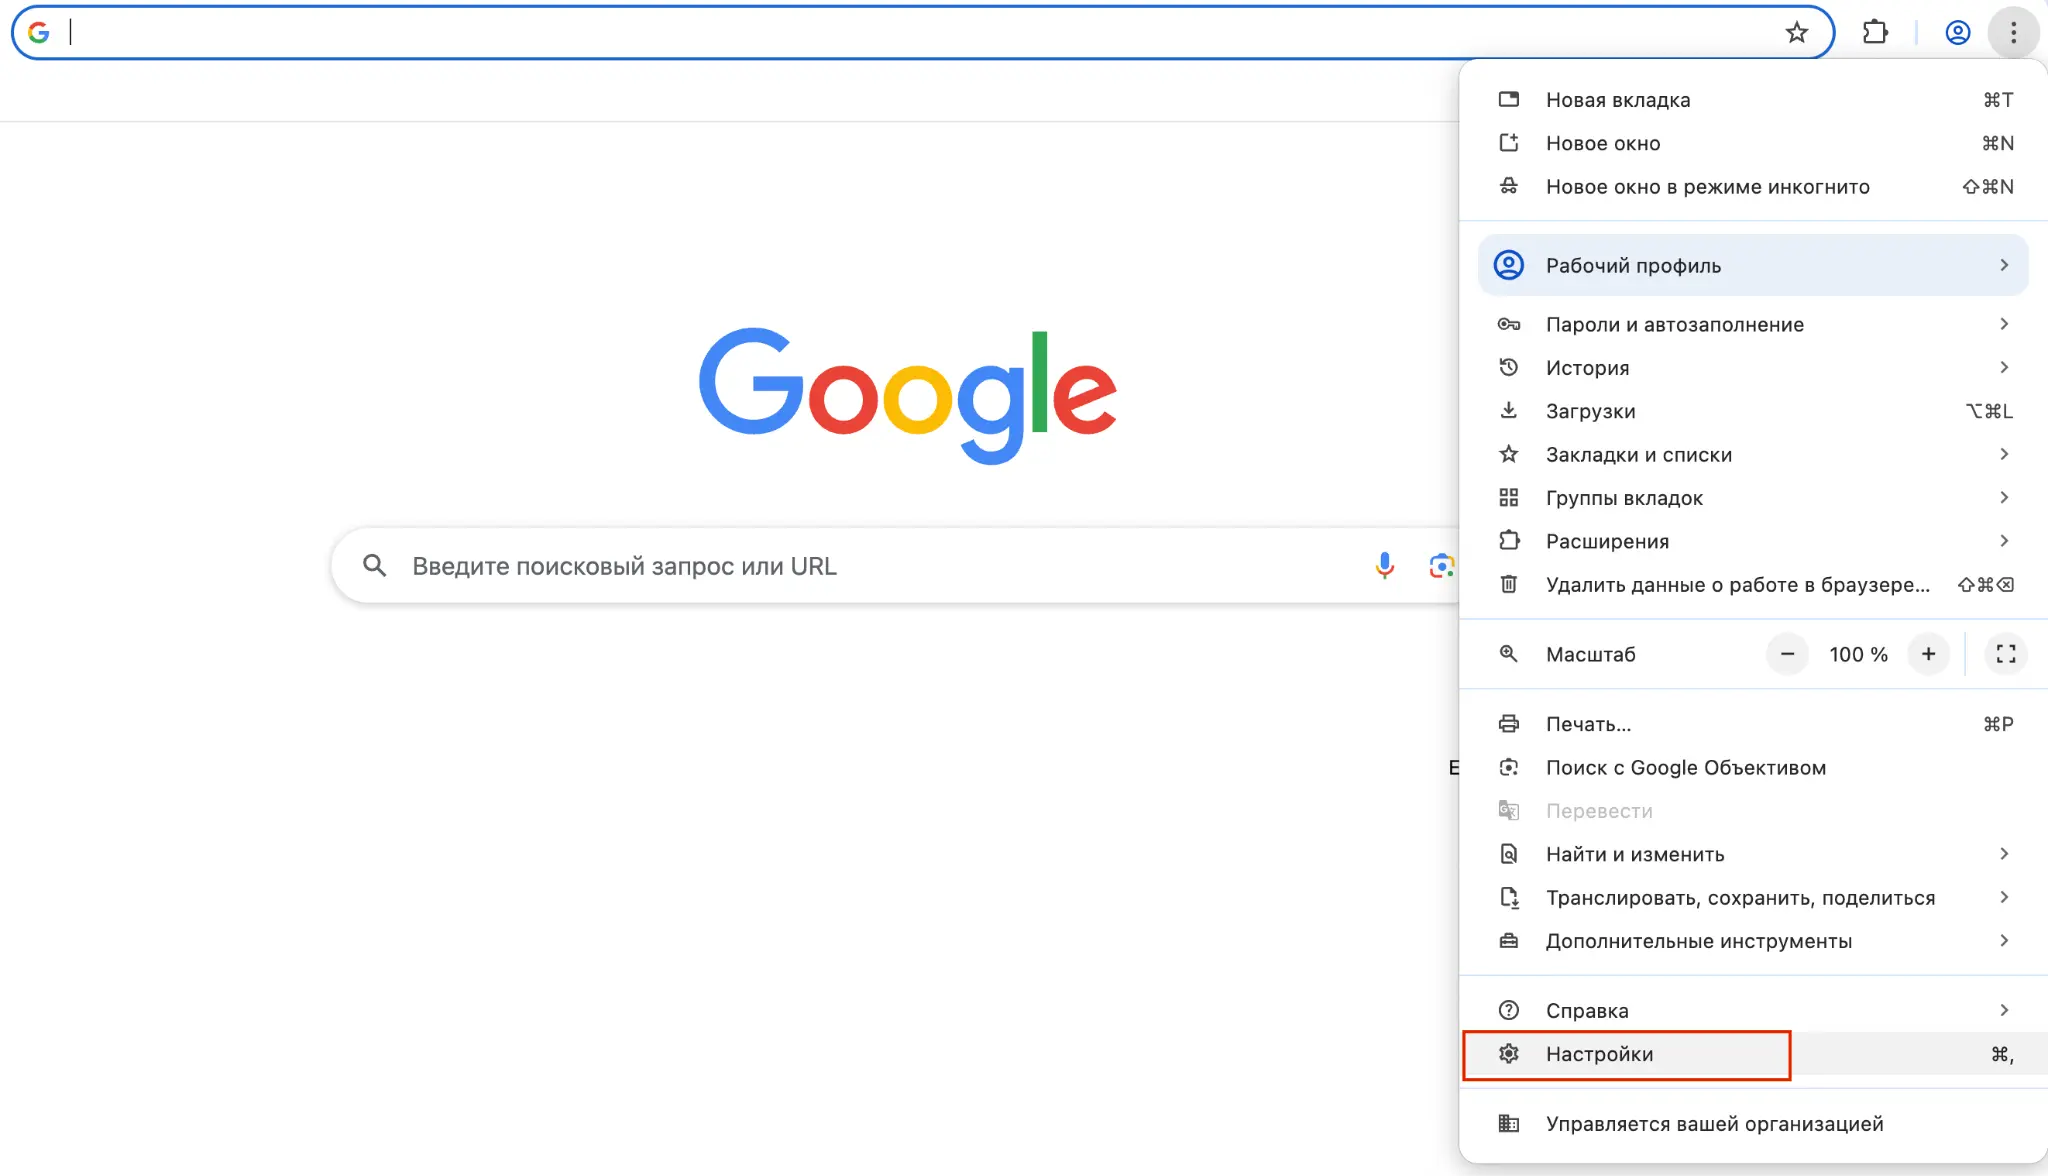Open Загрузки from the menu
Image resolution: width=2048 pixels, height=1176 pixels.
click(1753, 410)
